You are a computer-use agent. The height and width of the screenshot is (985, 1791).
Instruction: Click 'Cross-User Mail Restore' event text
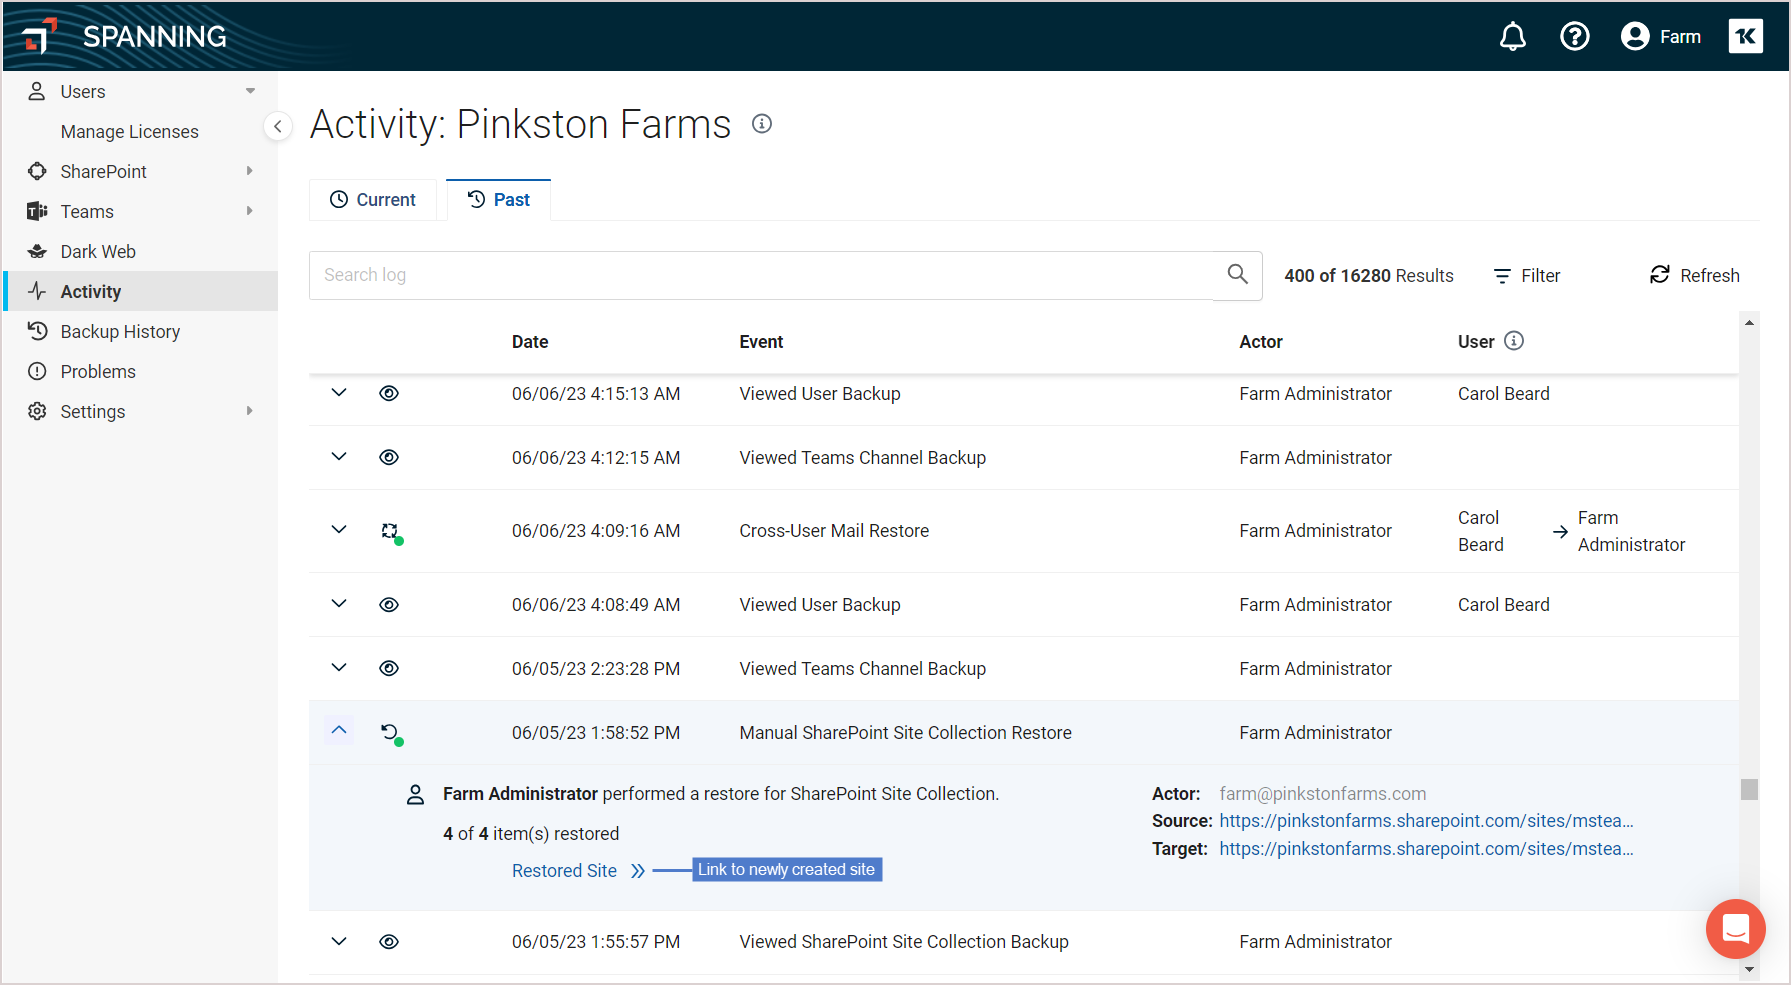pos(834,531)
